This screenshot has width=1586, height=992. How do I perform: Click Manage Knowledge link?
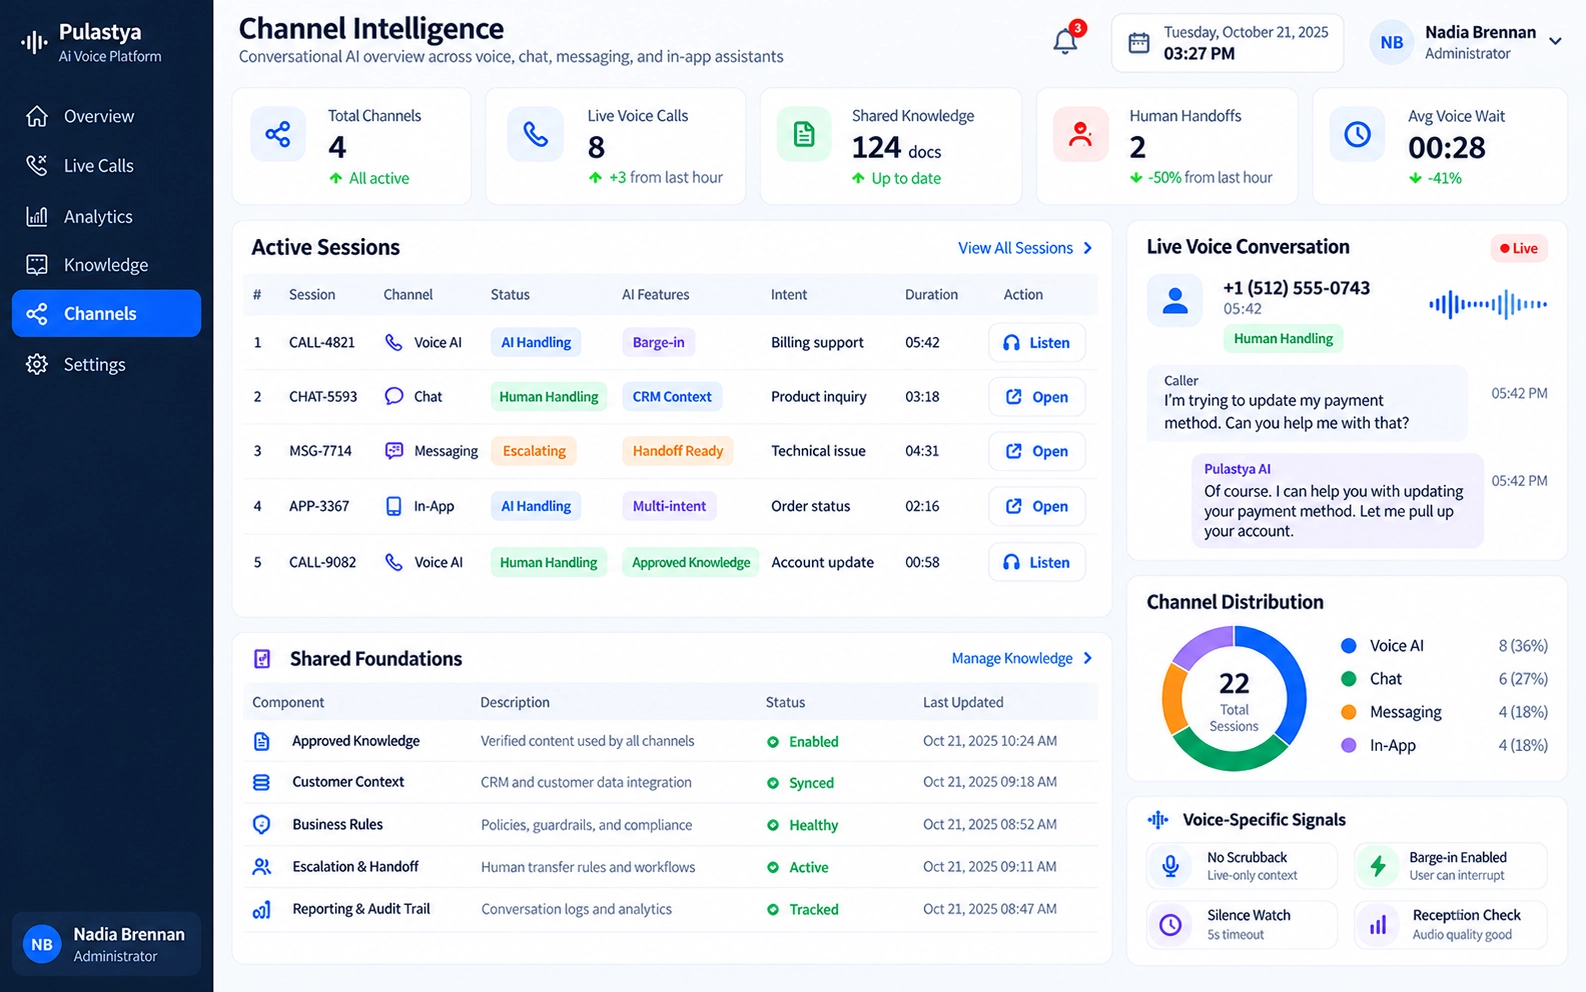tap(1022, 658)
